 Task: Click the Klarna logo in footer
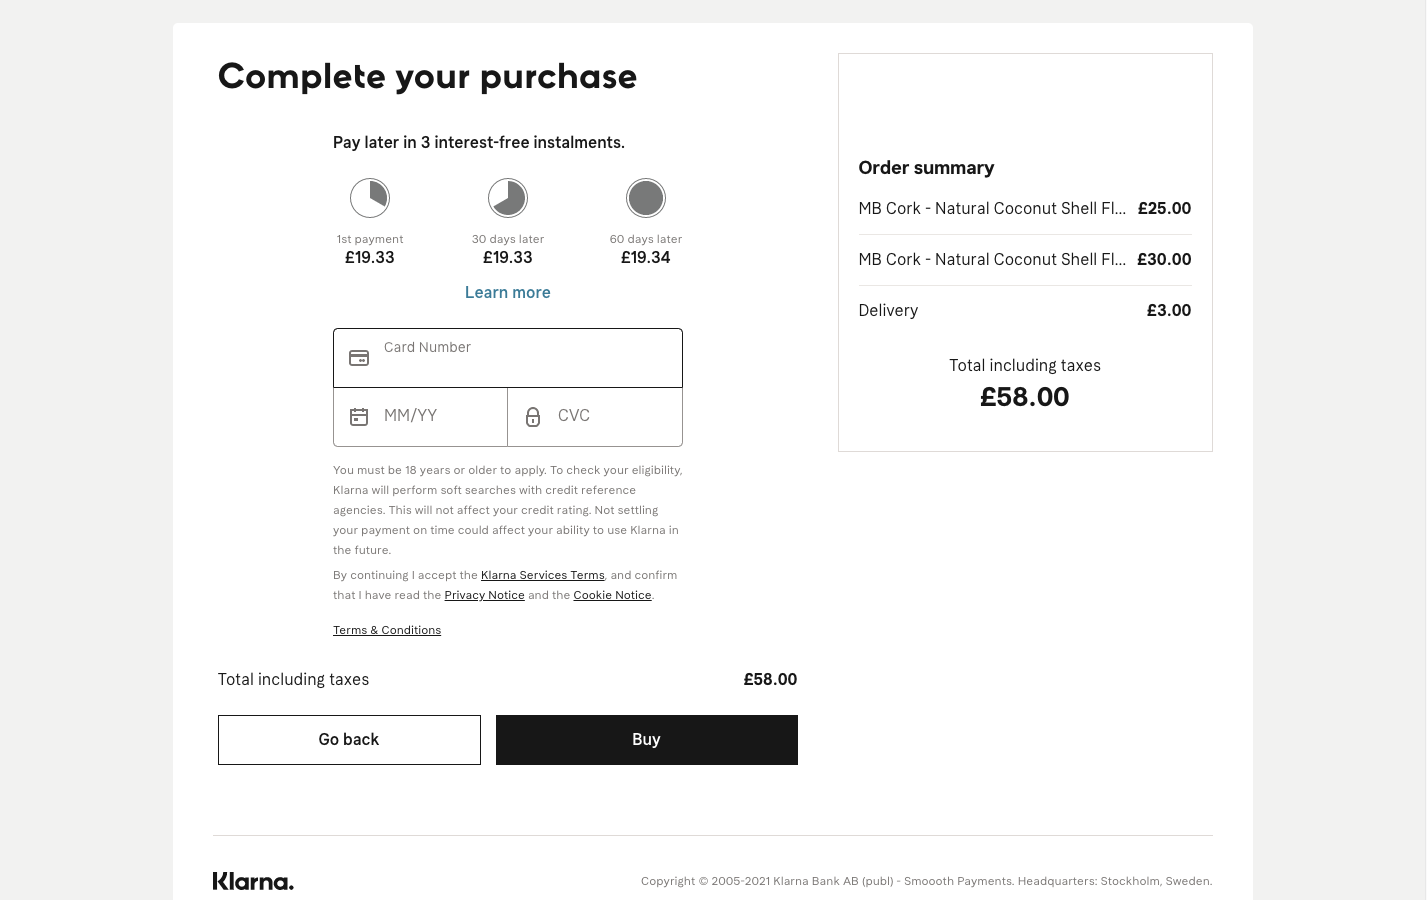click(253, 881)
